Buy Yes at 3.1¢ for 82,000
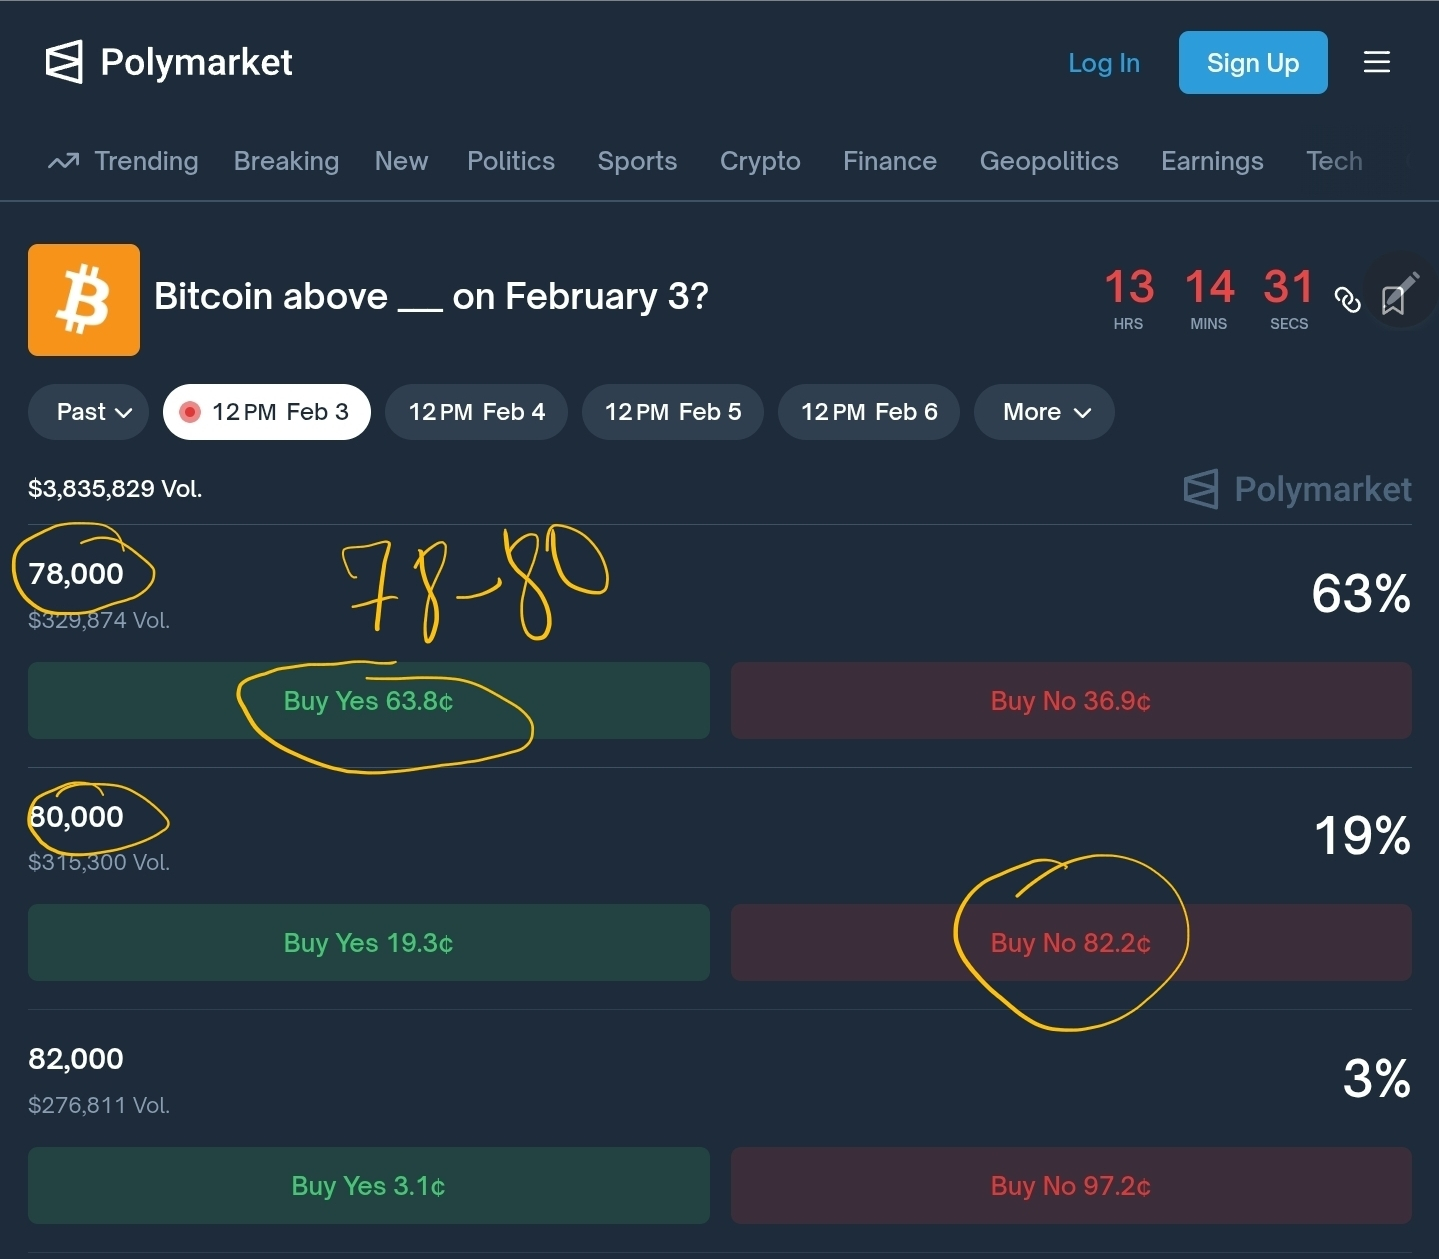The width and height of the screenshot is (1439, 1259). point(369,1186)
